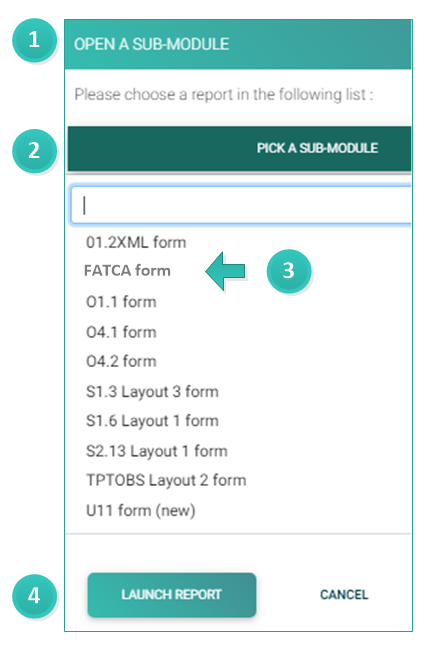Choose TPTOBS Layout 2 form
Screen dimensions: 446x652
[166, 480]
